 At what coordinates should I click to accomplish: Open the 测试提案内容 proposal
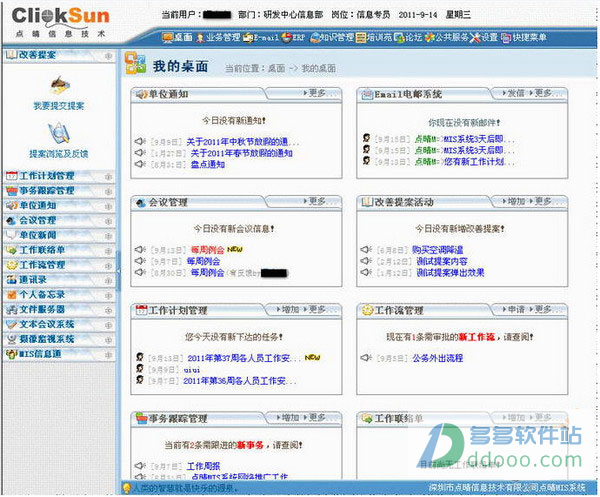tap(442, 262)
